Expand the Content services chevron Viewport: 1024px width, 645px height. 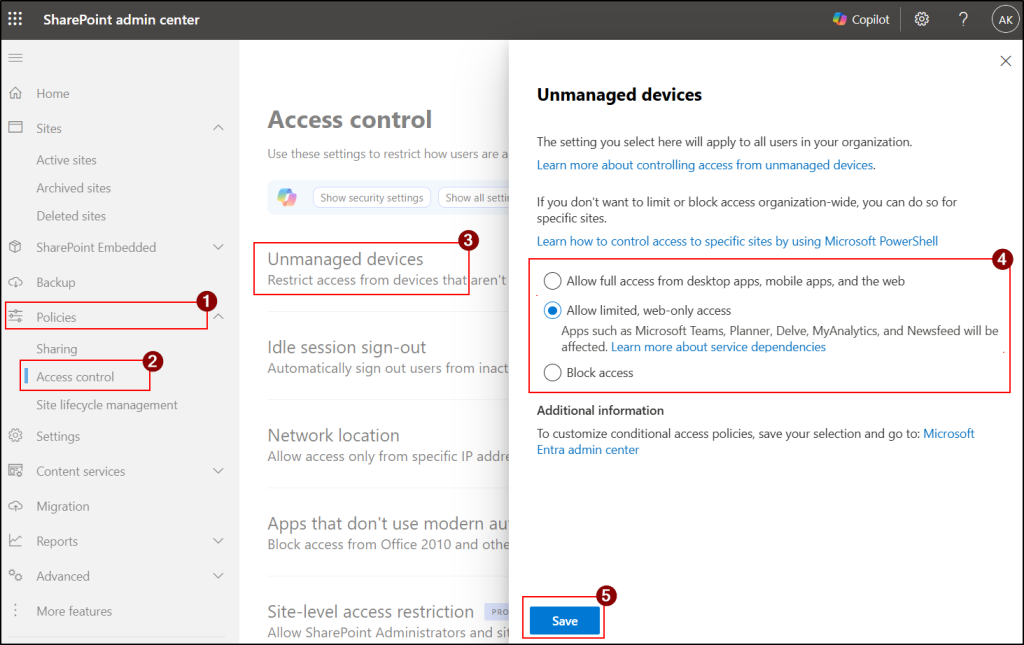[x=219, y=471]
